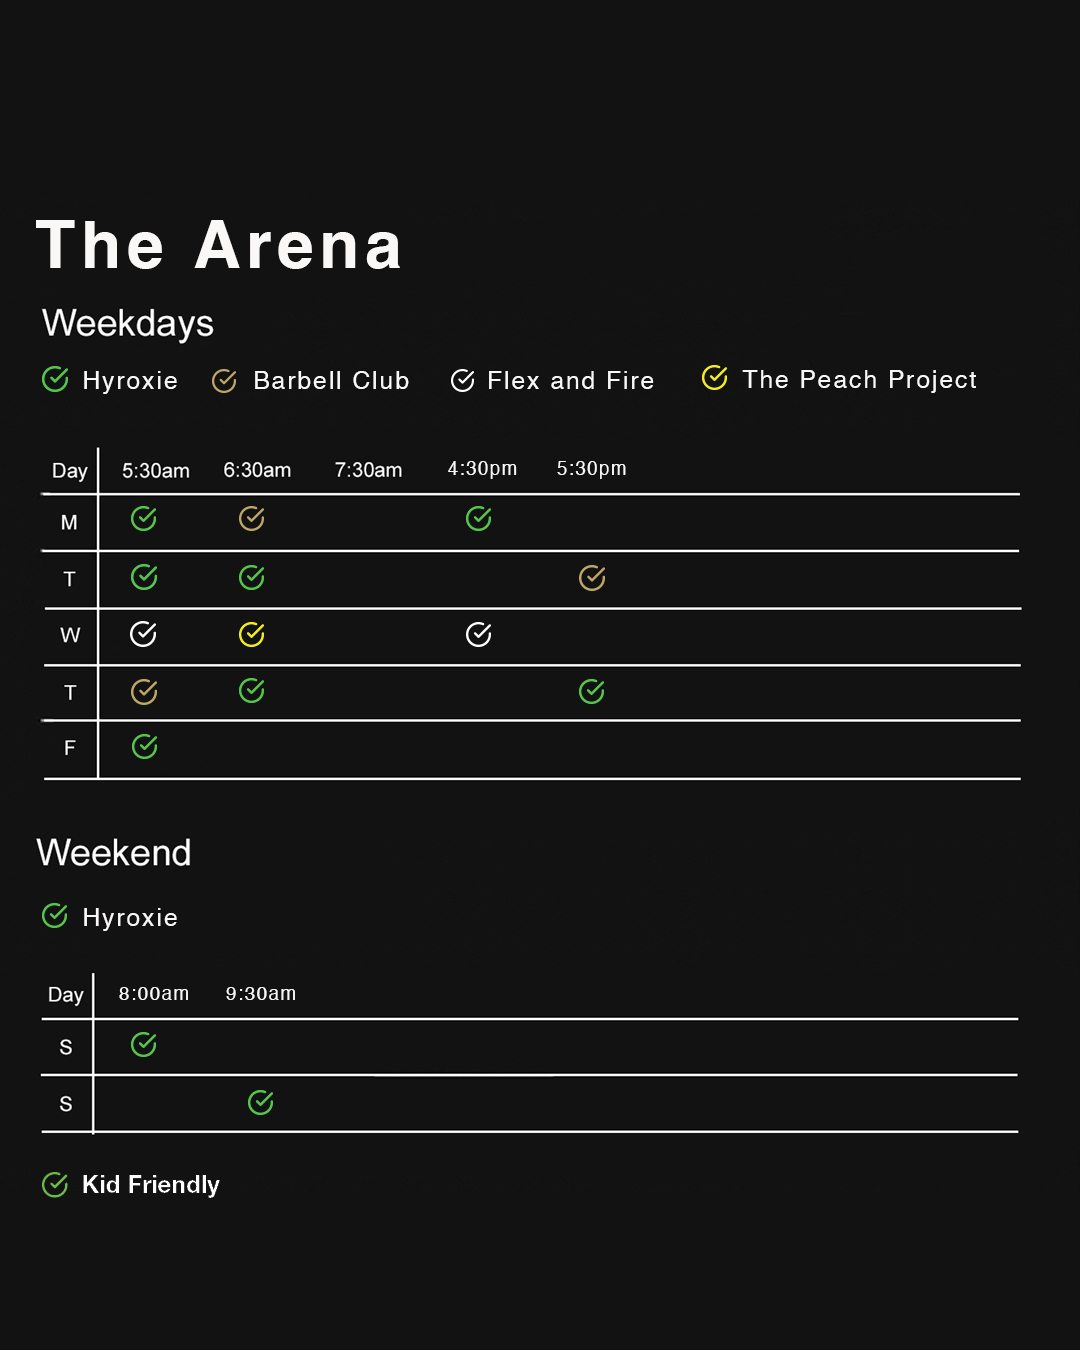Screen dimensions: 1080x1350
Task: Click the Kid Friendly check icon
Action: pyautogui.click(x=55, y=1185)
